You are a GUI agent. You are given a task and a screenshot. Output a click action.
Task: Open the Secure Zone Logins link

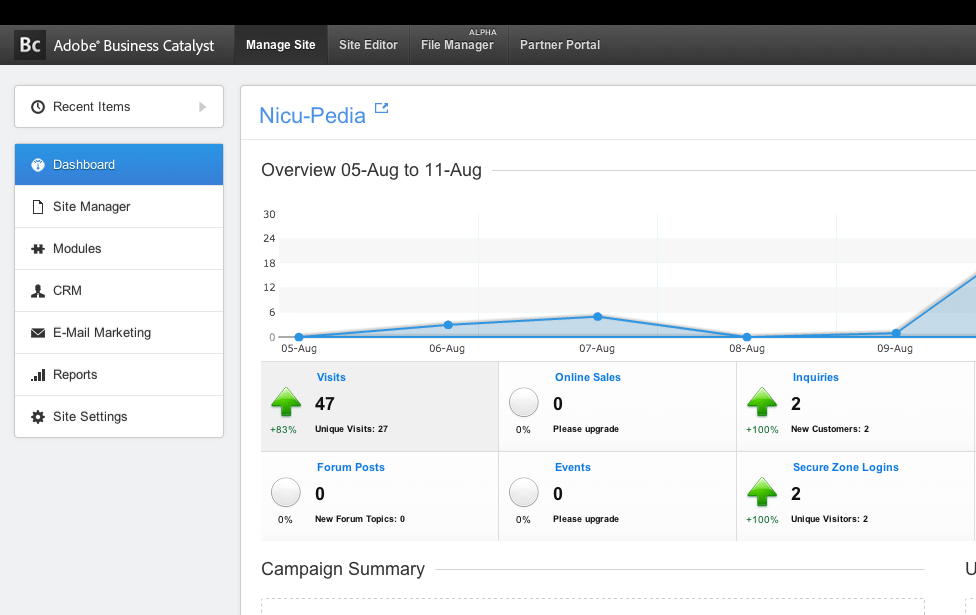[845, 467]
